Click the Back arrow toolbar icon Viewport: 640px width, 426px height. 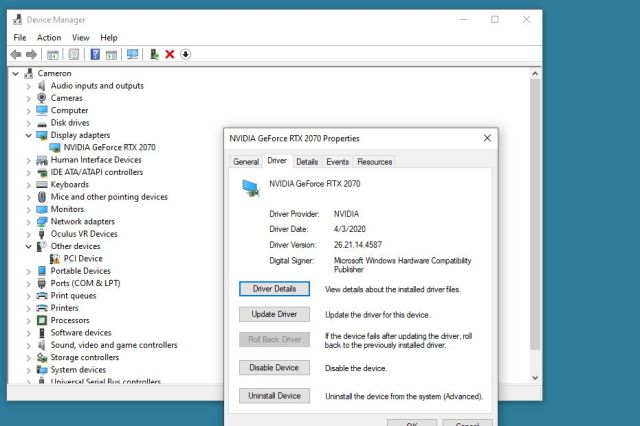(x=16, y=54)
